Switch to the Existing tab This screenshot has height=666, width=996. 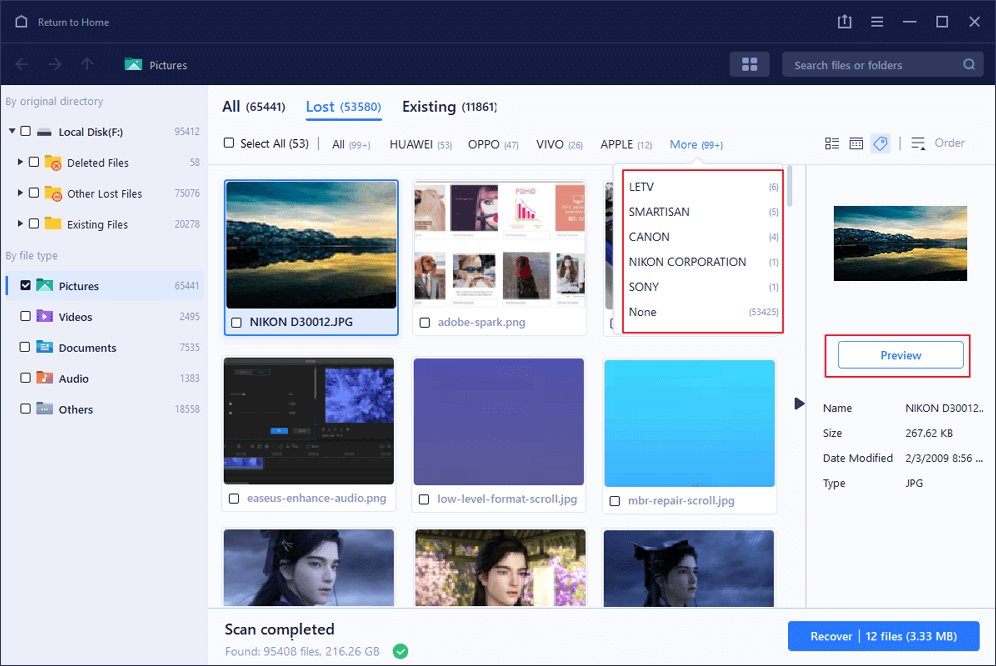pyautogui.click(x=429, y=107)
